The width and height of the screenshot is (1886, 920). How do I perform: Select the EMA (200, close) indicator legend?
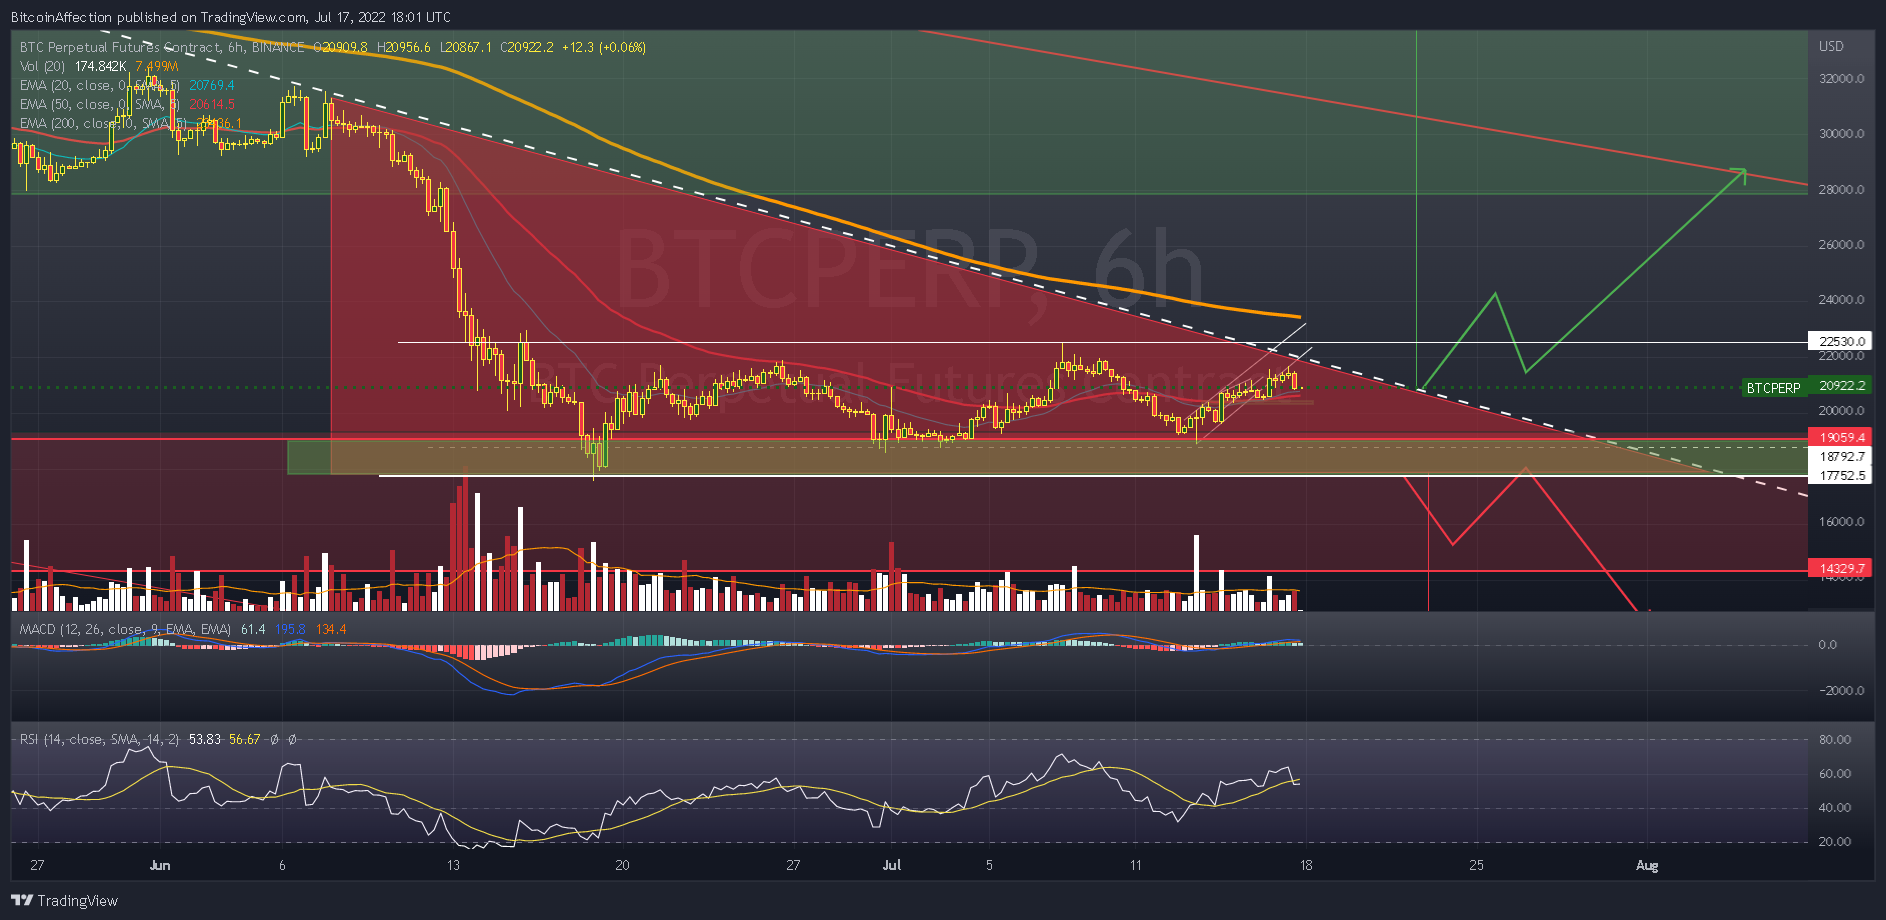pyautogui.click(x=104, y=123)
